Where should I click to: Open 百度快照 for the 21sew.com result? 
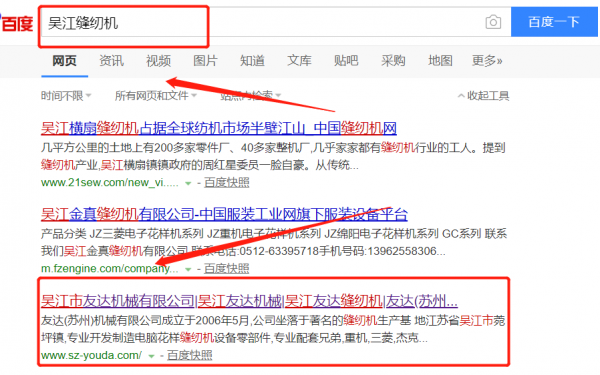[x=227, y=183]
